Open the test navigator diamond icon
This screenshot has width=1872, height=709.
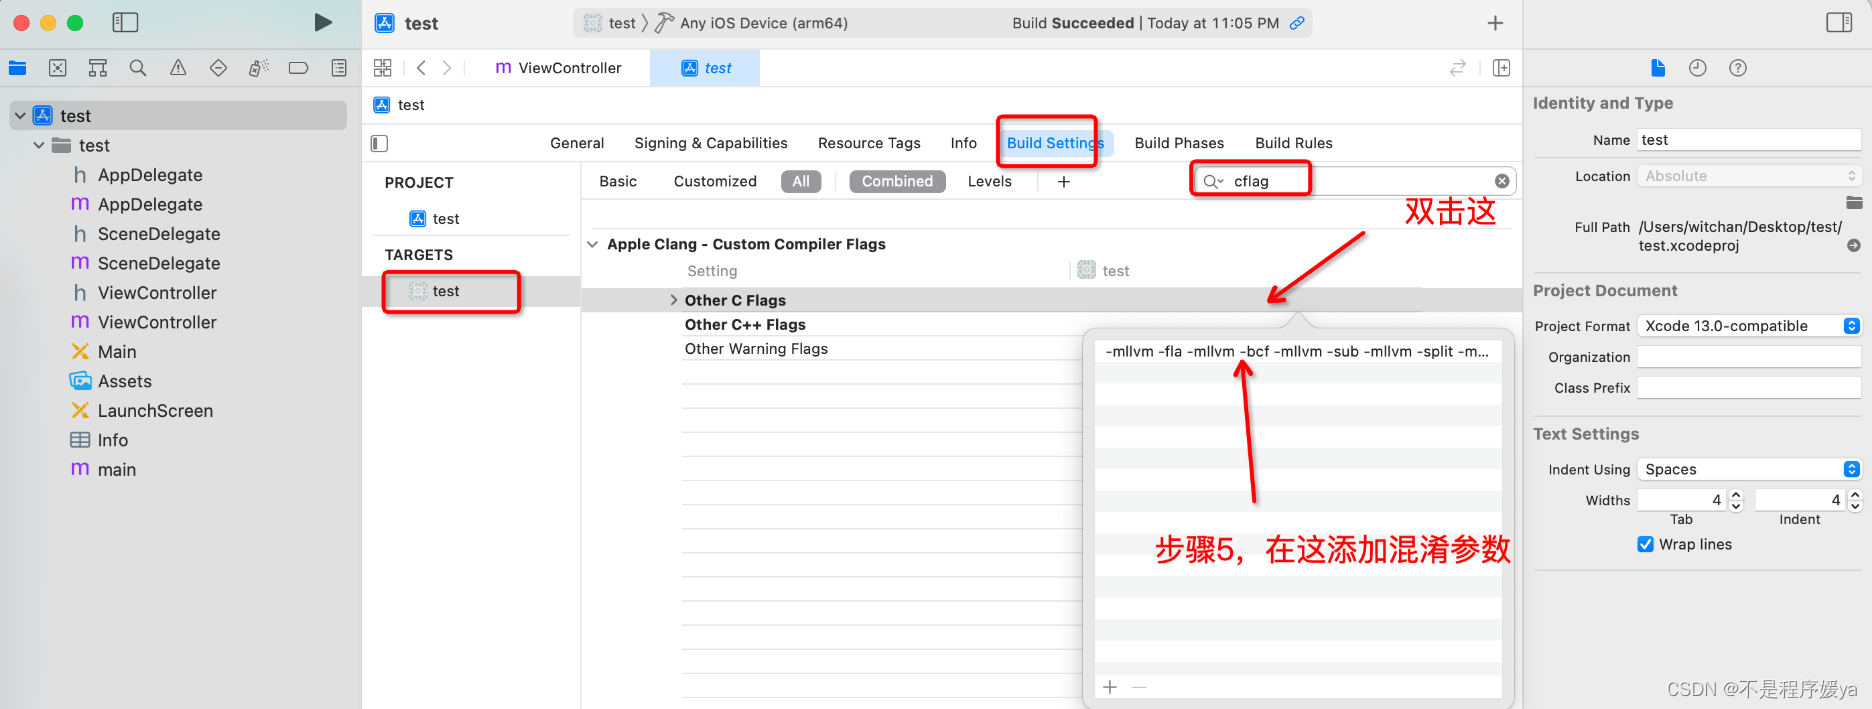click(x=218, y=68)
